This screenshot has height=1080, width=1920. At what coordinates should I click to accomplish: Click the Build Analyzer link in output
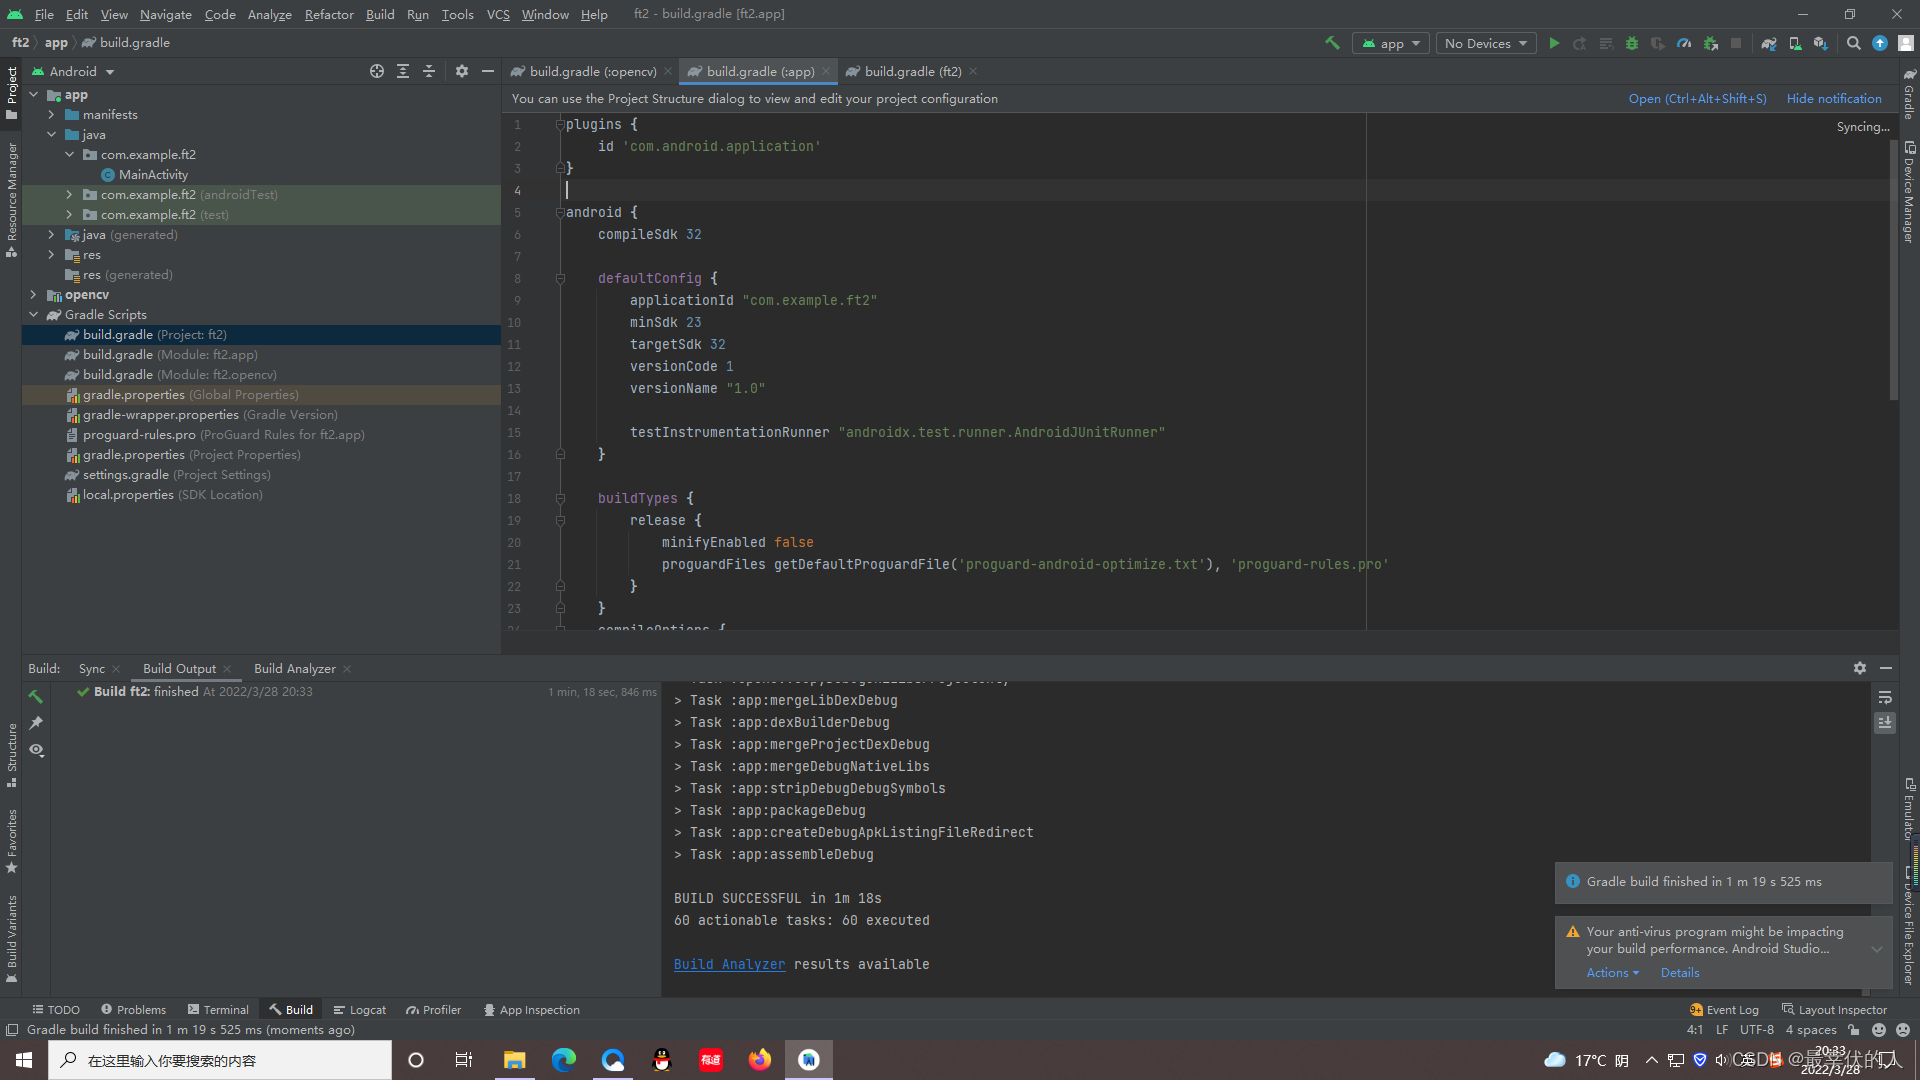[729, 964]
